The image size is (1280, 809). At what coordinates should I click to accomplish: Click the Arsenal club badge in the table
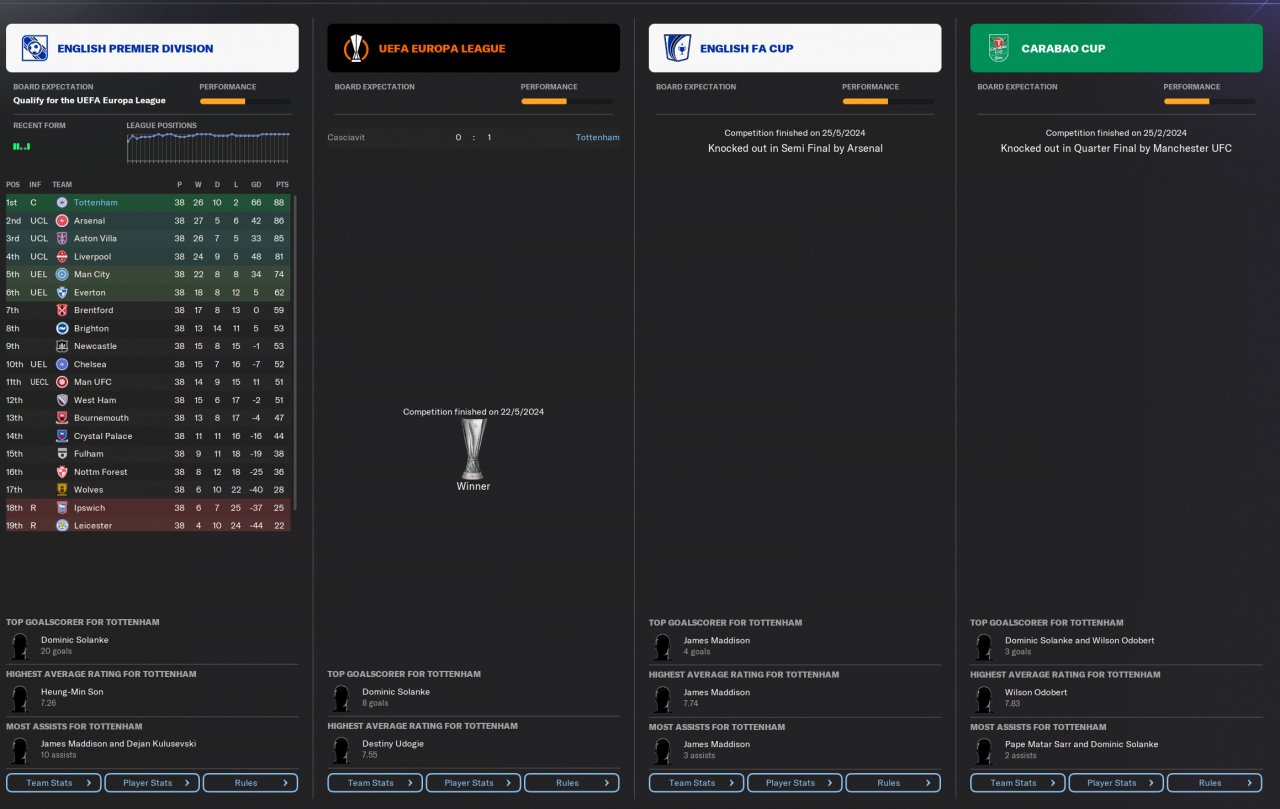[62, 221]
